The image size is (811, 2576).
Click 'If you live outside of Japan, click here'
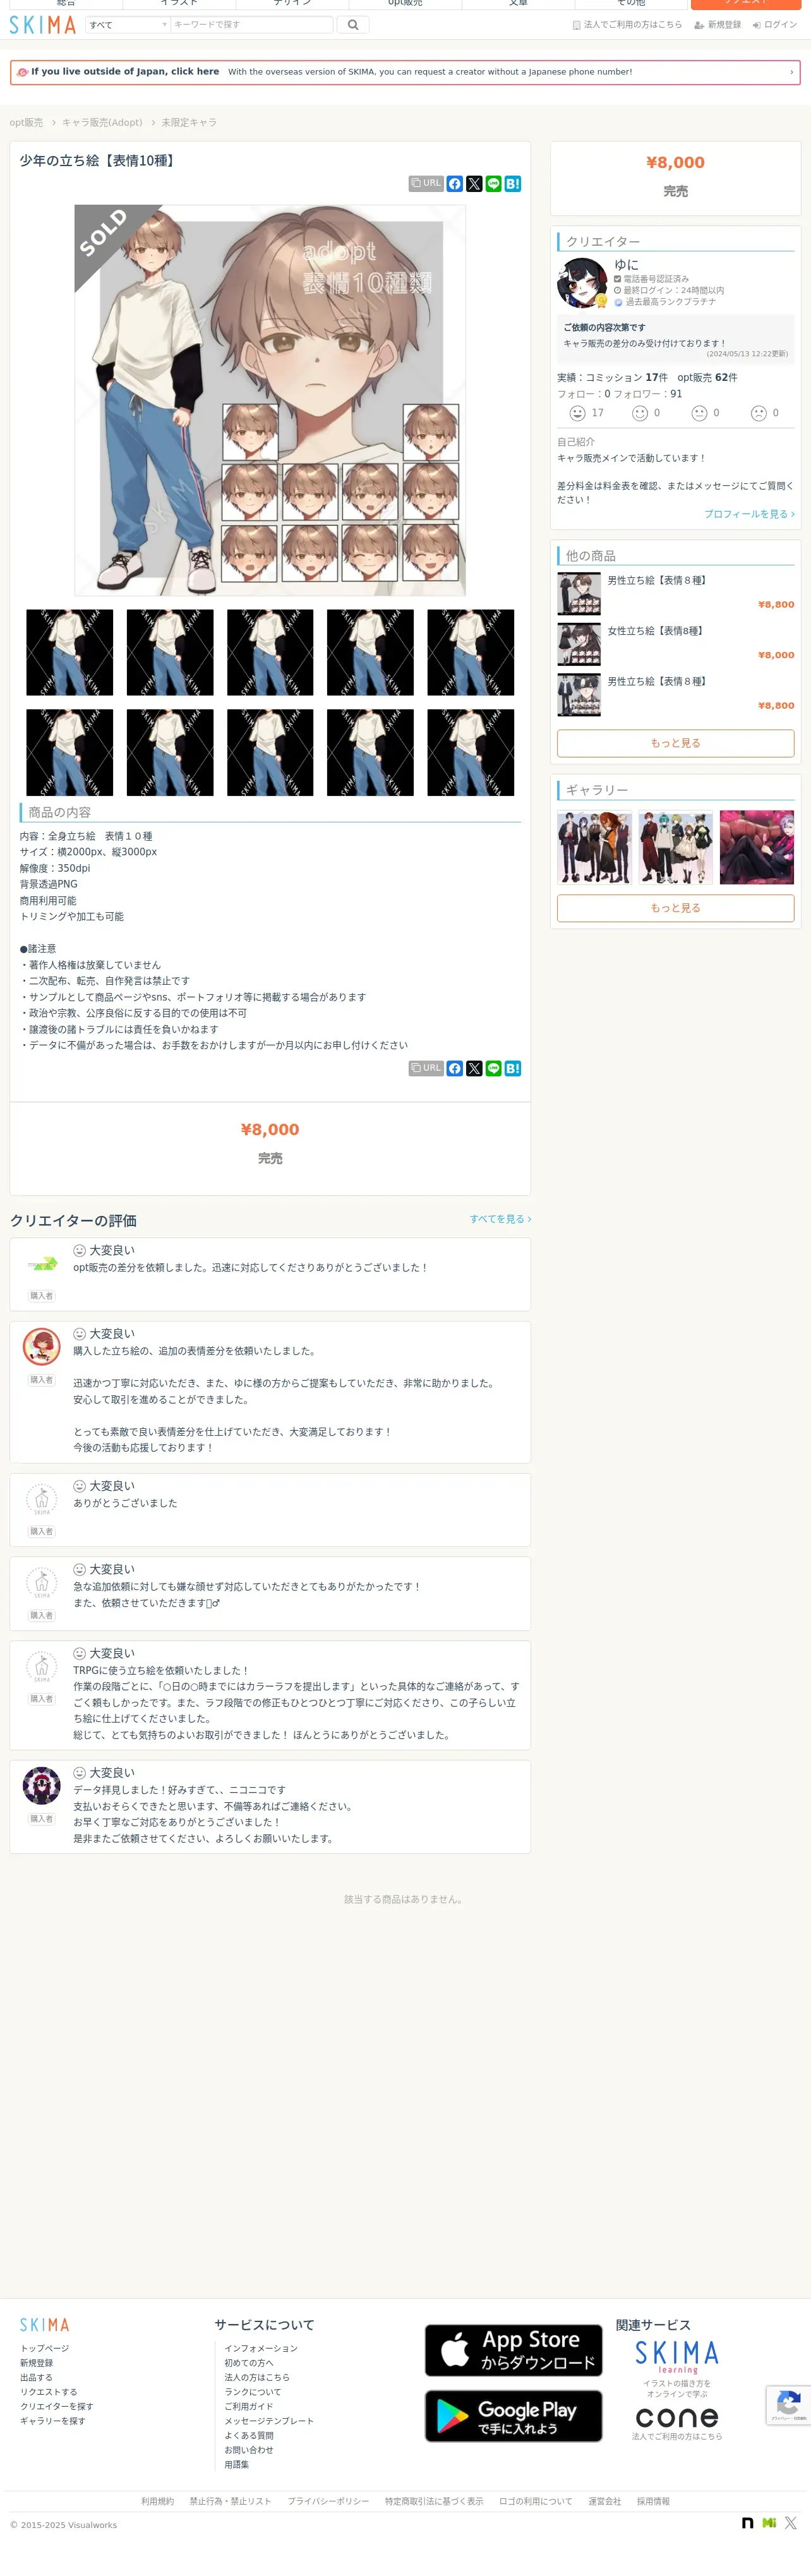pyautogui.click(x=125, y=72)
